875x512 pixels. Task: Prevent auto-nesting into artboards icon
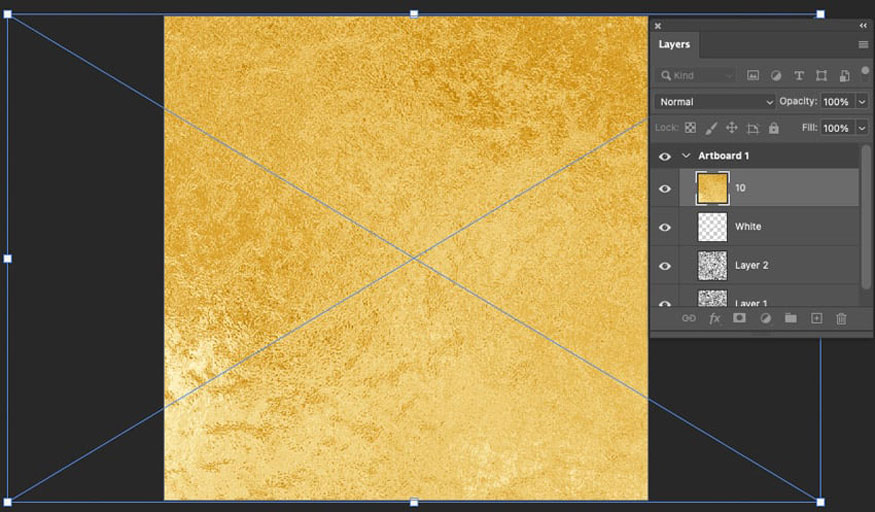coord(753,128)
